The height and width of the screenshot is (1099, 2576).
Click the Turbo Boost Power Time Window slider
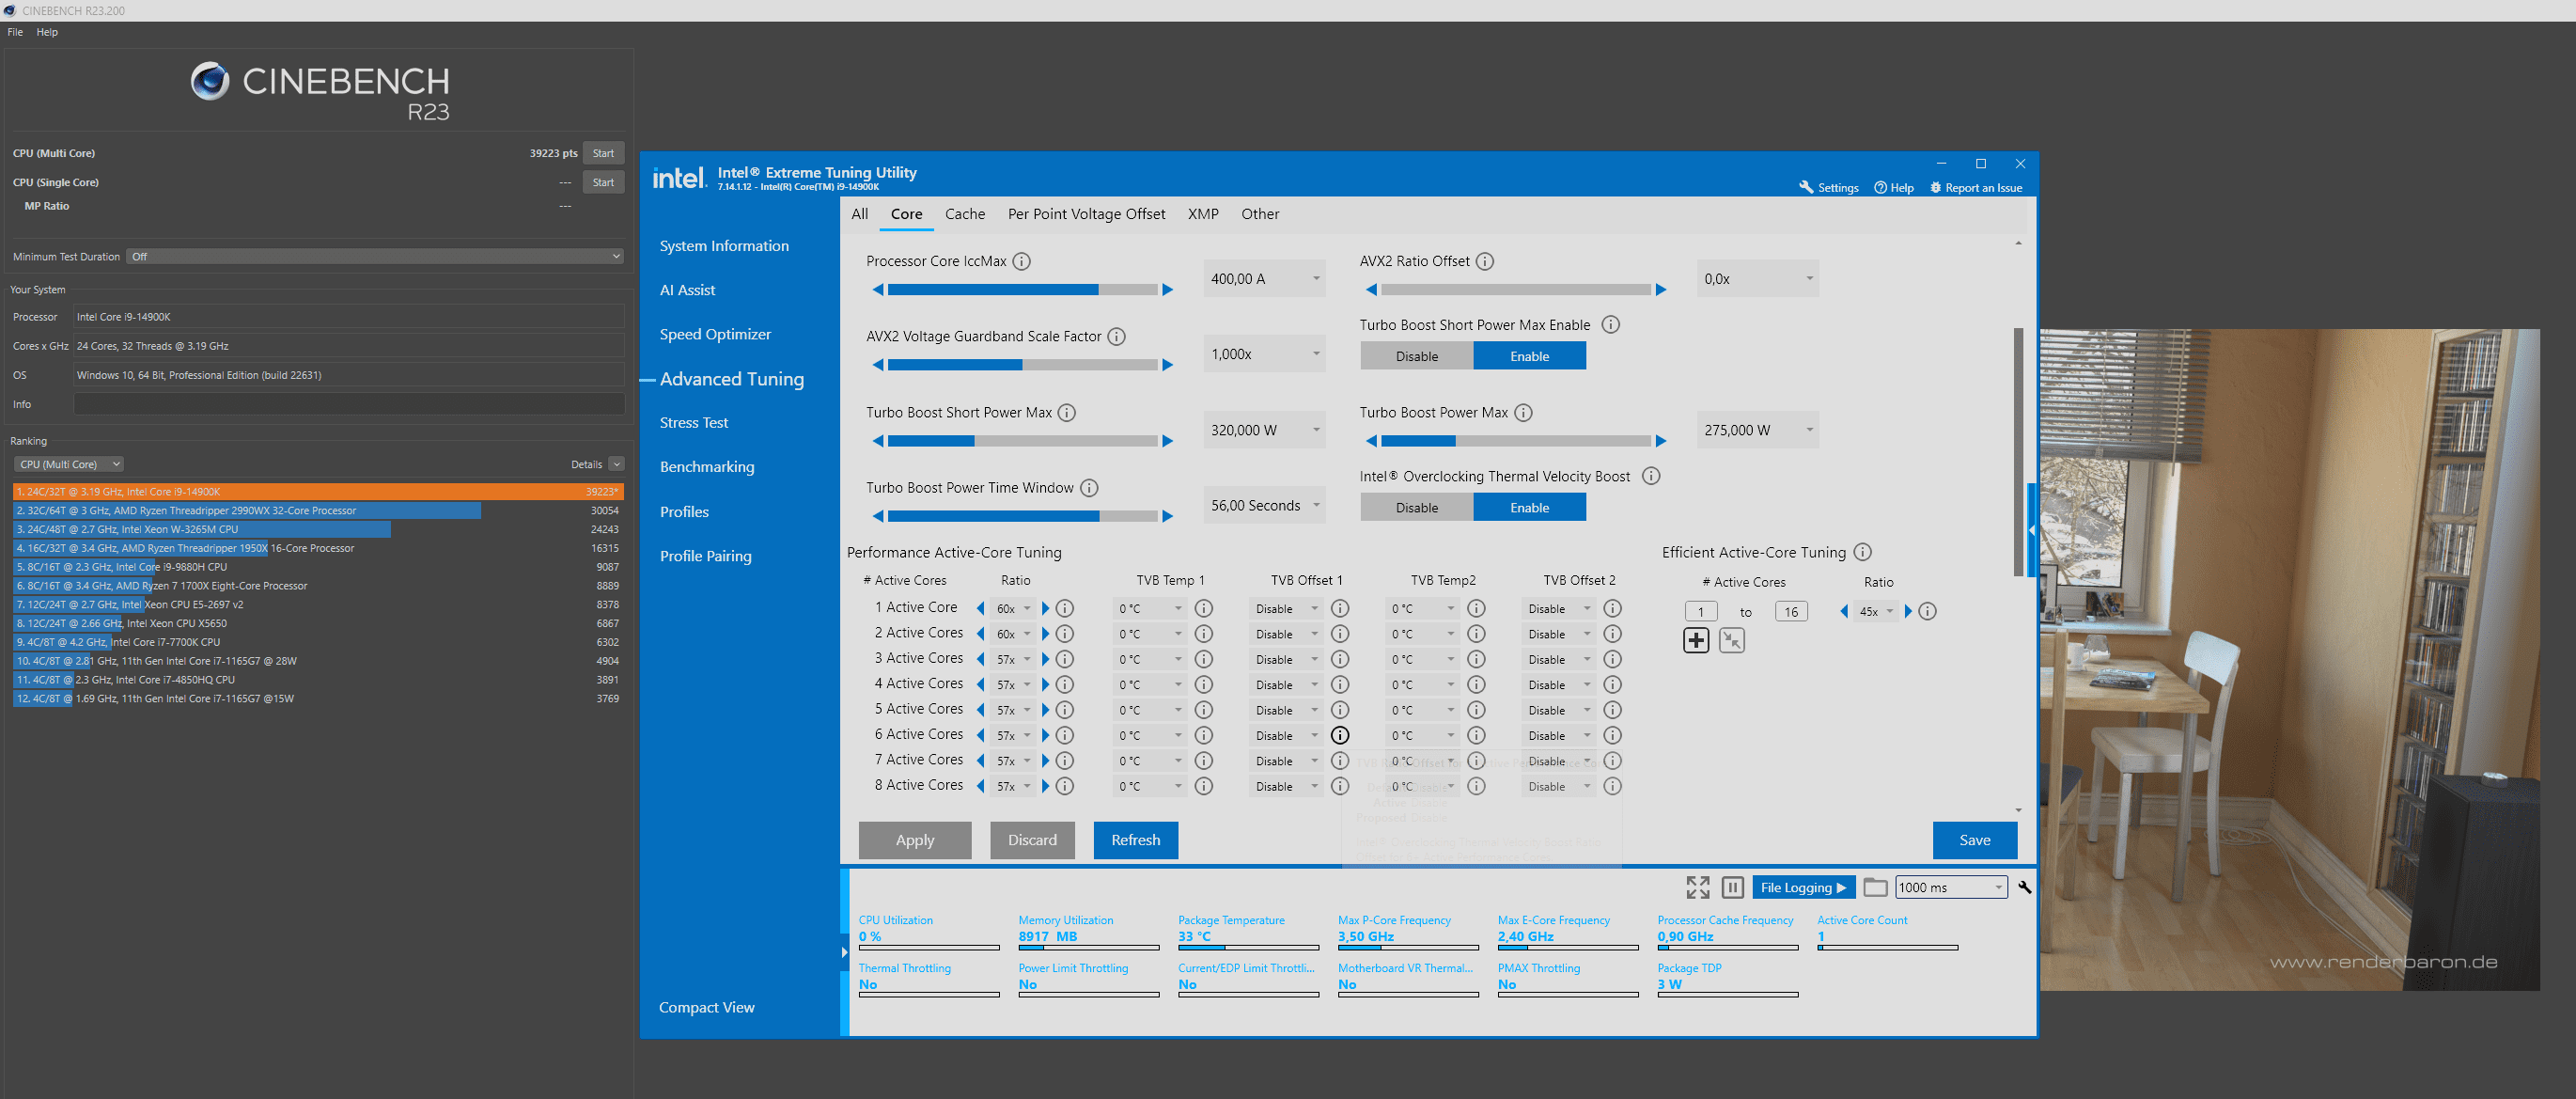(1023, 516)
